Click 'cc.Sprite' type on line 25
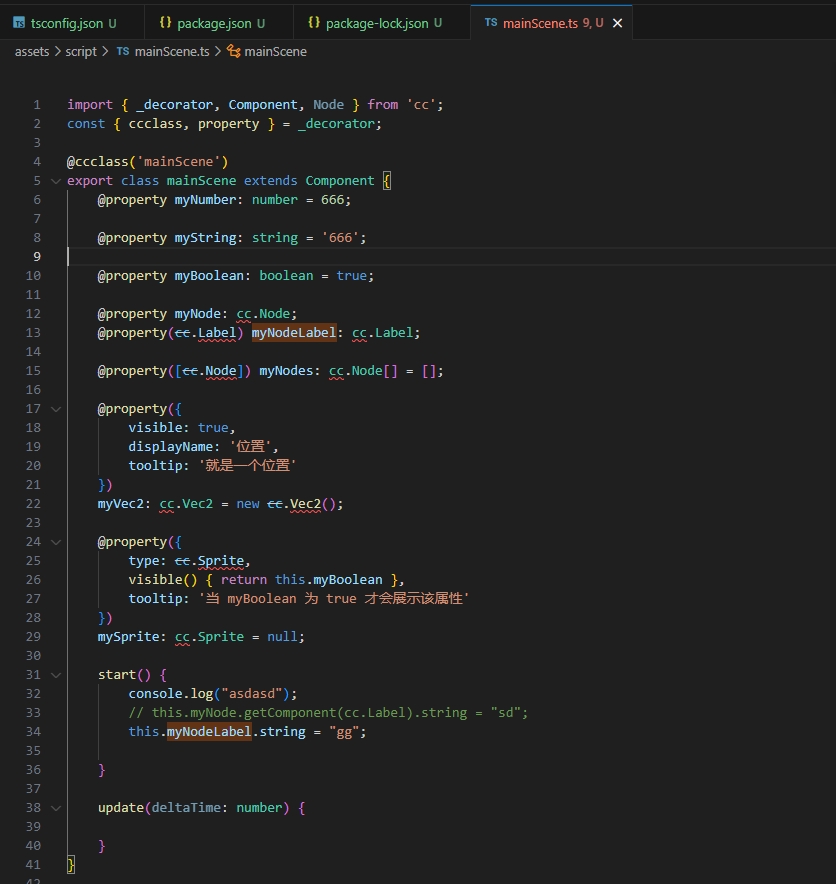The width and height of the screenshot is (836, 884). [x=209, y=561]
